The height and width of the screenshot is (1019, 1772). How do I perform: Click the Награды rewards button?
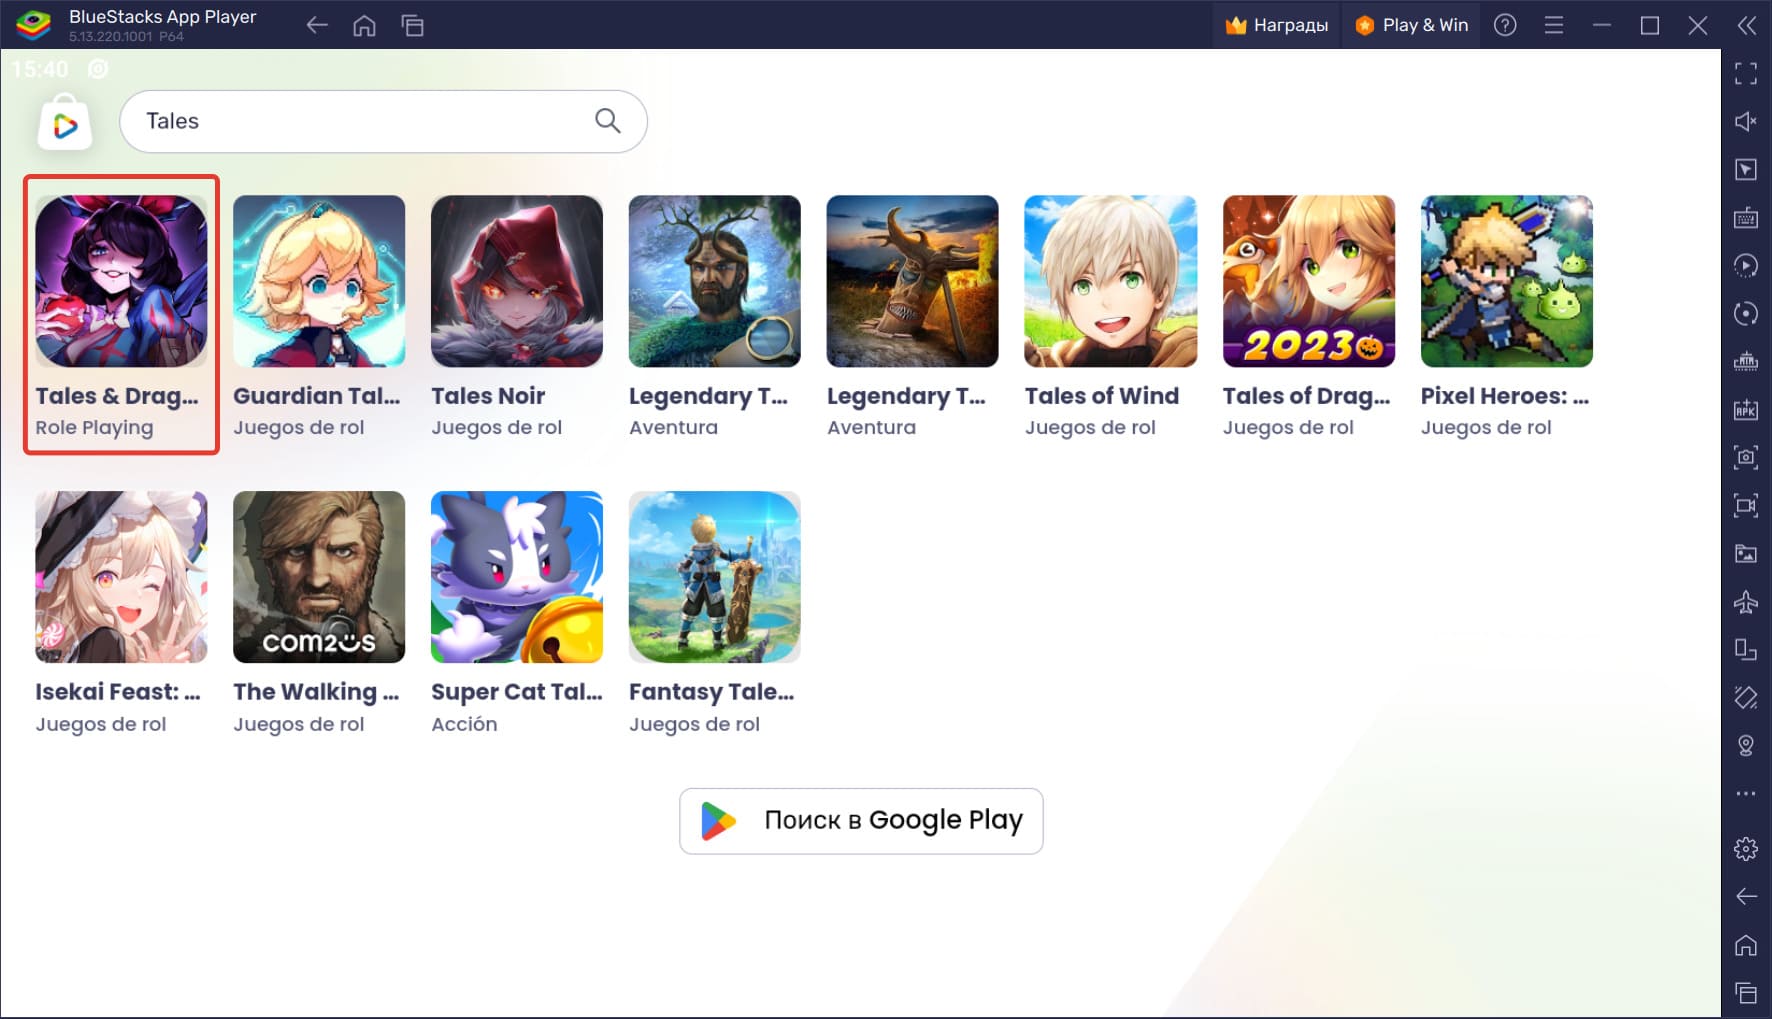(1277, 25)
